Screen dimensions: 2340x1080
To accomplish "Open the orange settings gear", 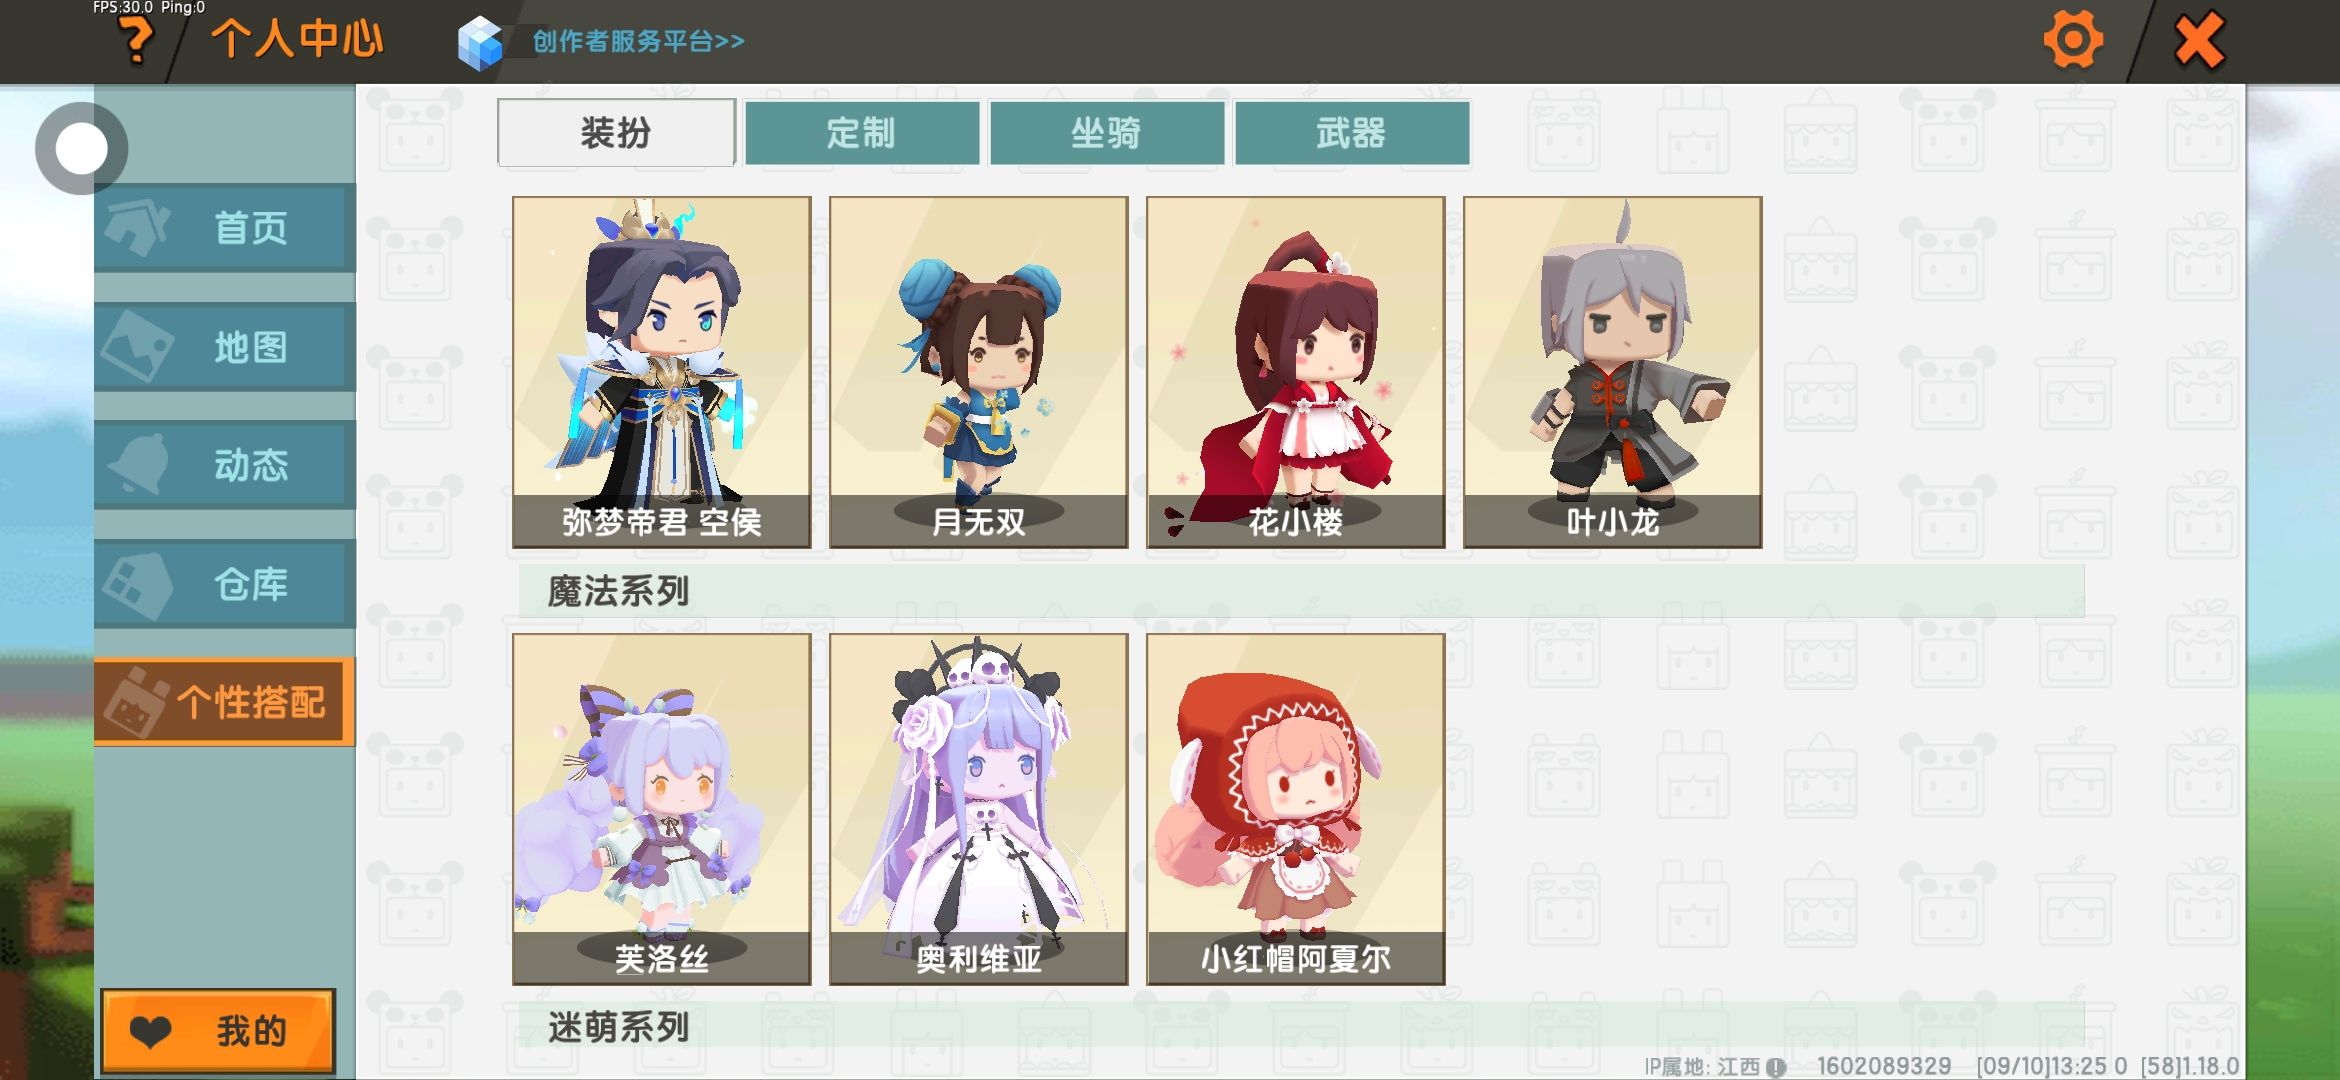I will 2072,41.
